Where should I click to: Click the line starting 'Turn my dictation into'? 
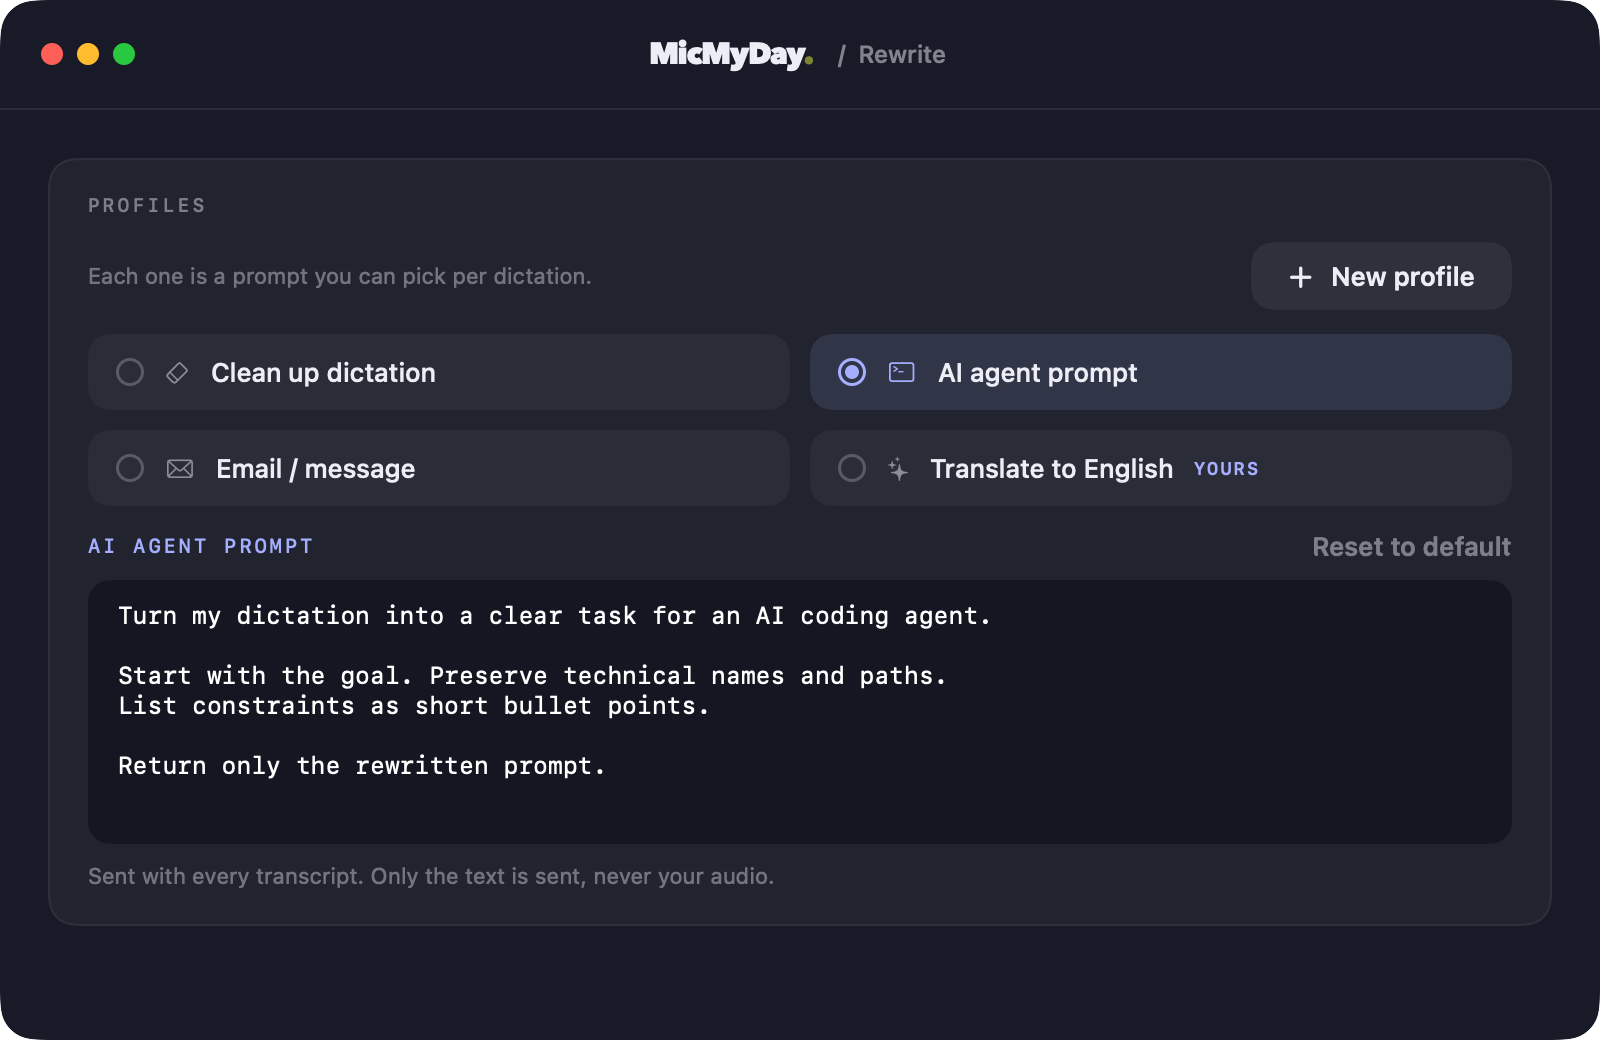click(555, 616)
